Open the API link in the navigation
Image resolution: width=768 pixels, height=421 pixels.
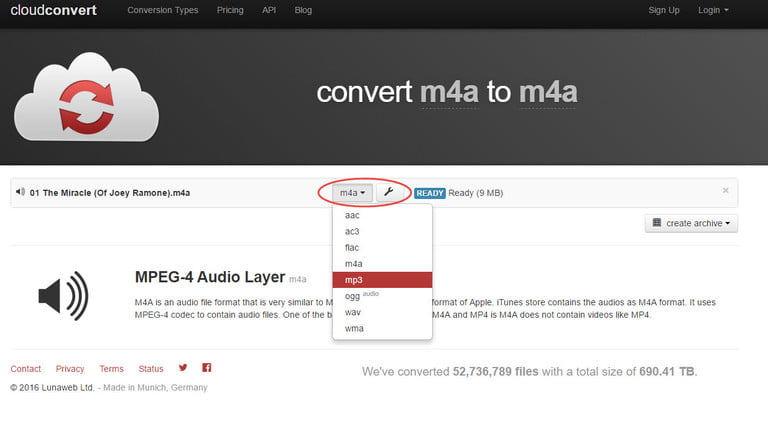[x=269, y=10]
